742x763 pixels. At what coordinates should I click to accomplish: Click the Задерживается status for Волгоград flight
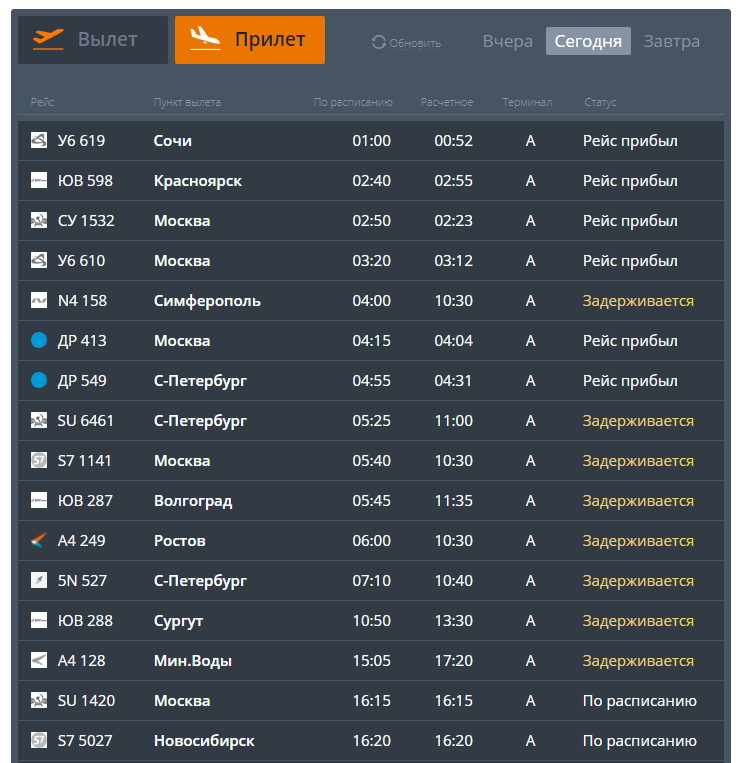click(638, 501)
